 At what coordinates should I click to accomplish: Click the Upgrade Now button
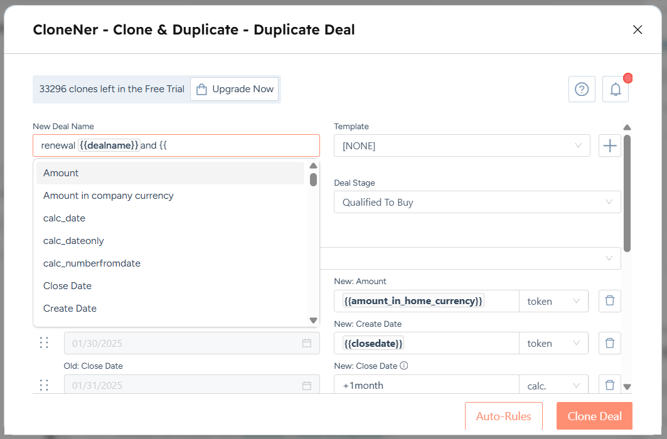pyautogui.click(x=234, y=89)
